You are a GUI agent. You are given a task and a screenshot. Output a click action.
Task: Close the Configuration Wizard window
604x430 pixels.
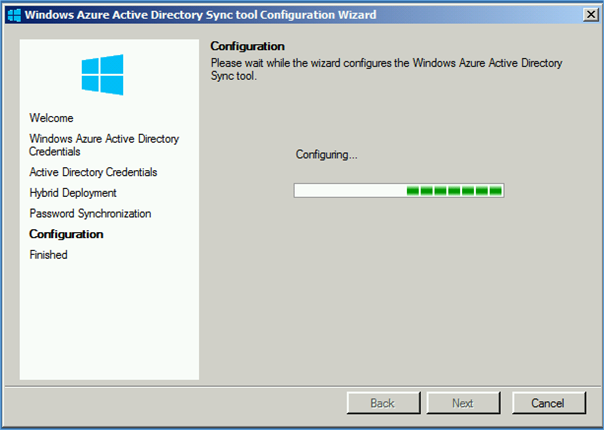click(591, 15)
